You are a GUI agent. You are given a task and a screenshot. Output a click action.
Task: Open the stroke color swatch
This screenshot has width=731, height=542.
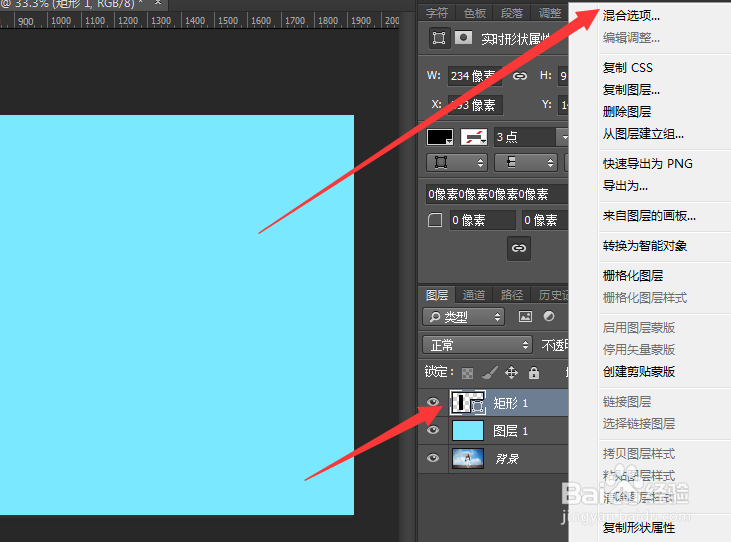(x=474, y=137)
